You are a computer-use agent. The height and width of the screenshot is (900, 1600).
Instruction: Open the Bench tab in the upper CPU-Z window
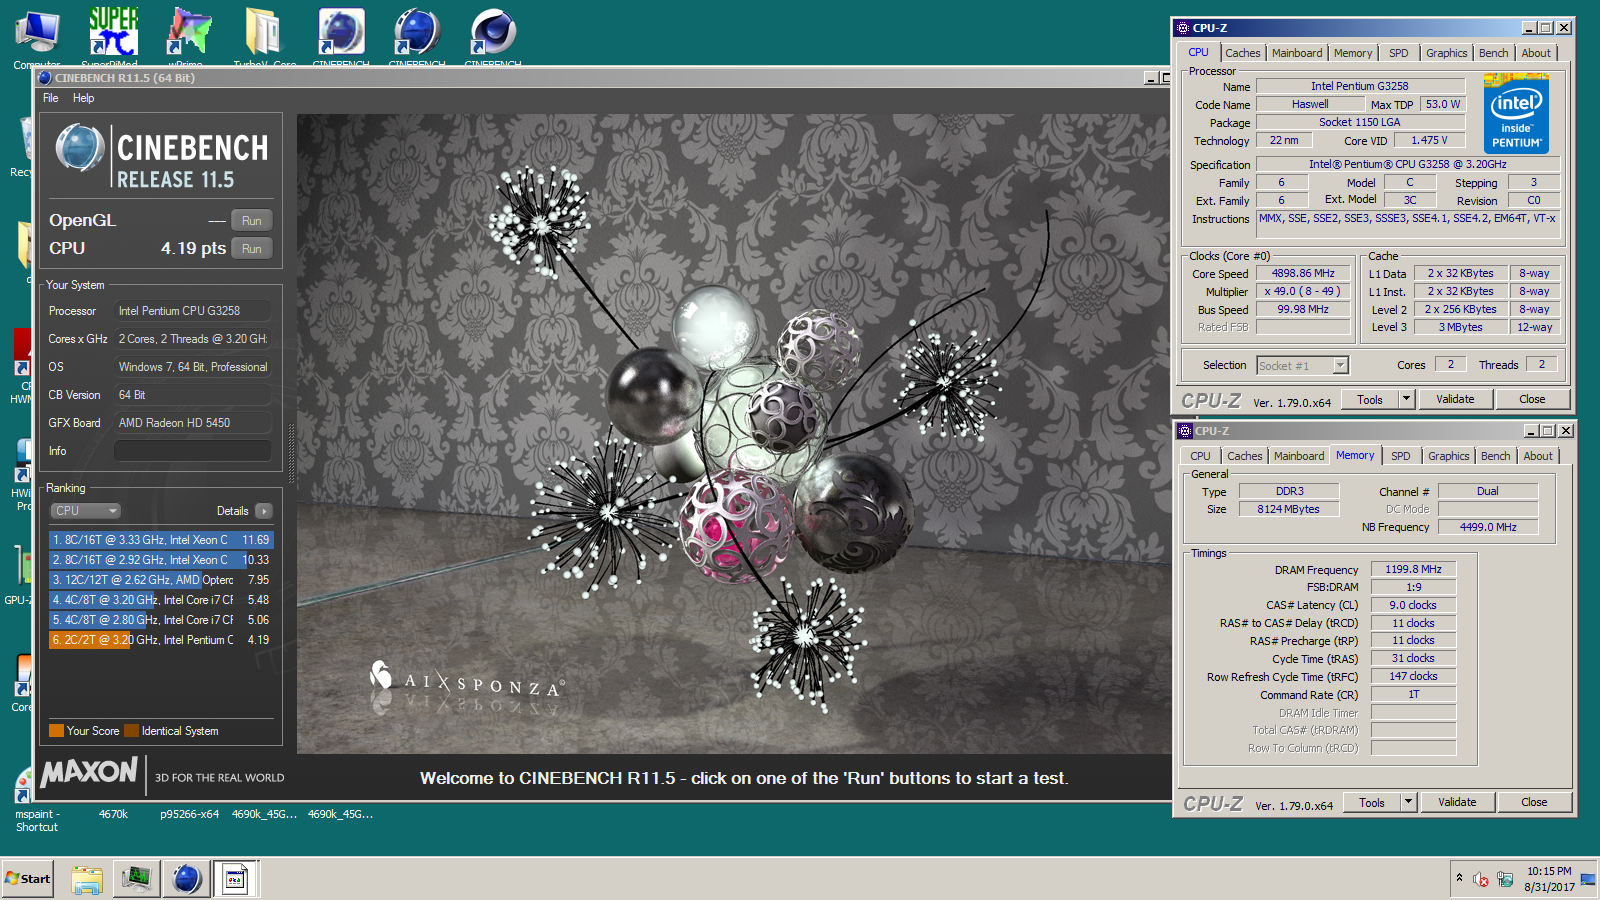point(1494,53)
